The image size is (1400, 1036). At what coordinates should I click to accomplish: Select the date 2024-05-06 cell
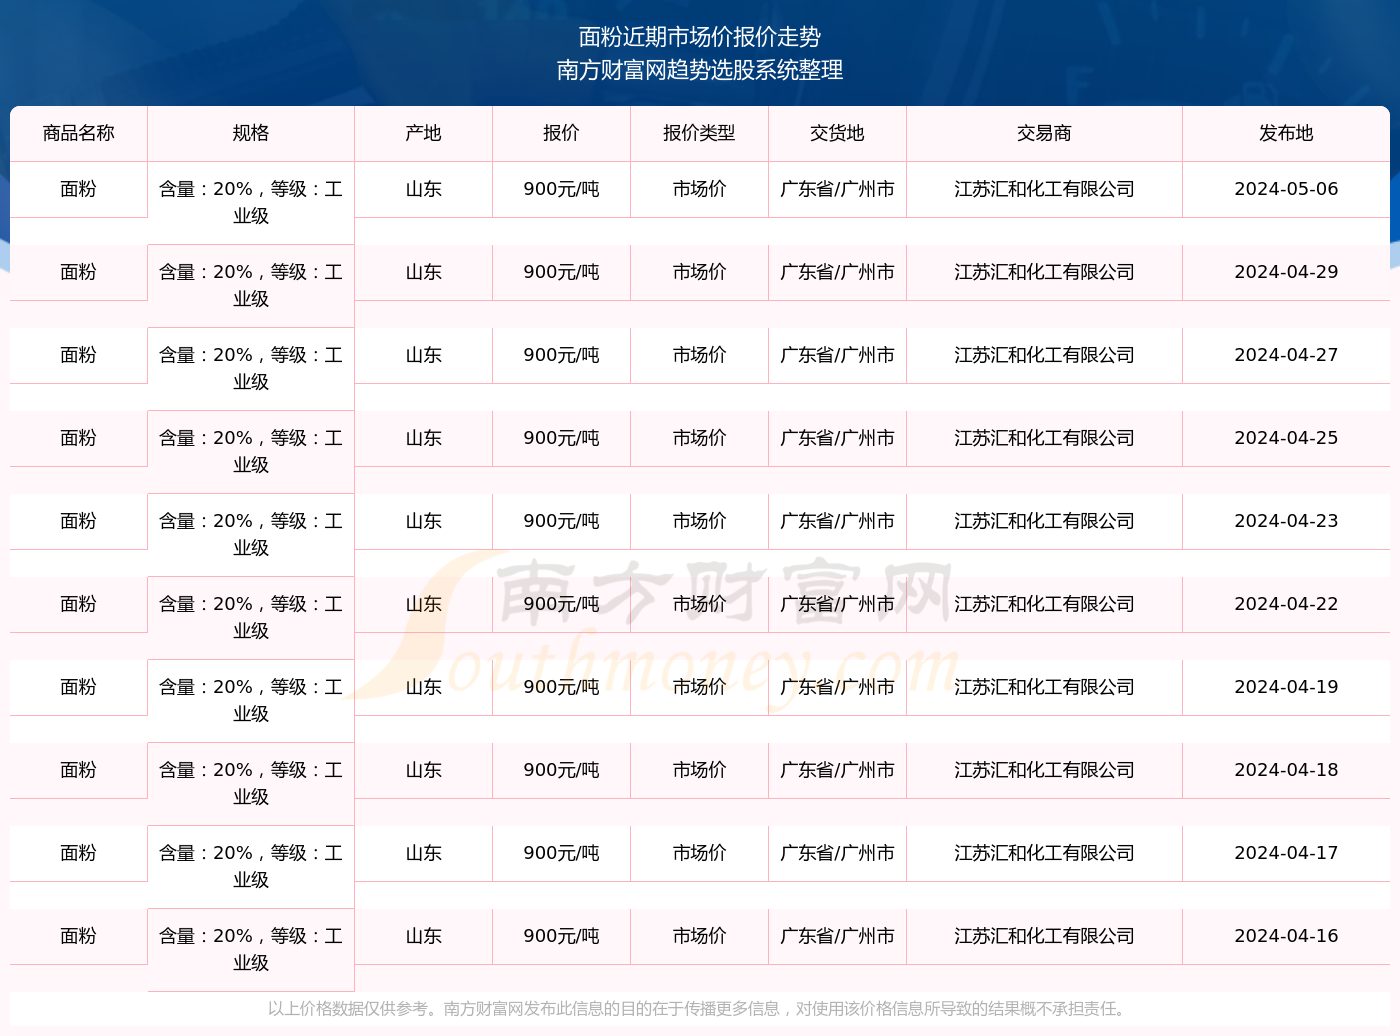coord(1286,189)
